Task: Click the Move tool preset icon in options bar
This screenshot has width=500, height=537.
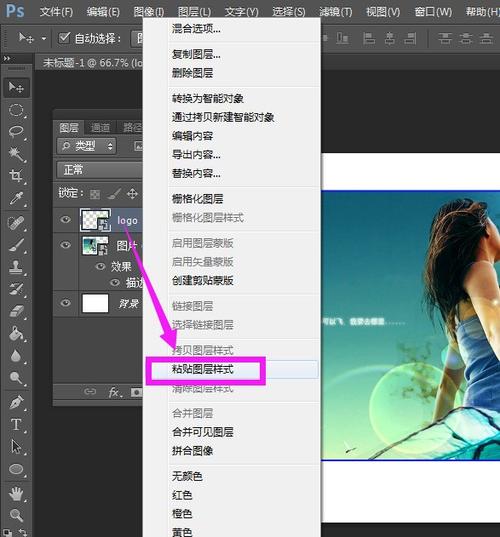Action: [x=26, y=38]
